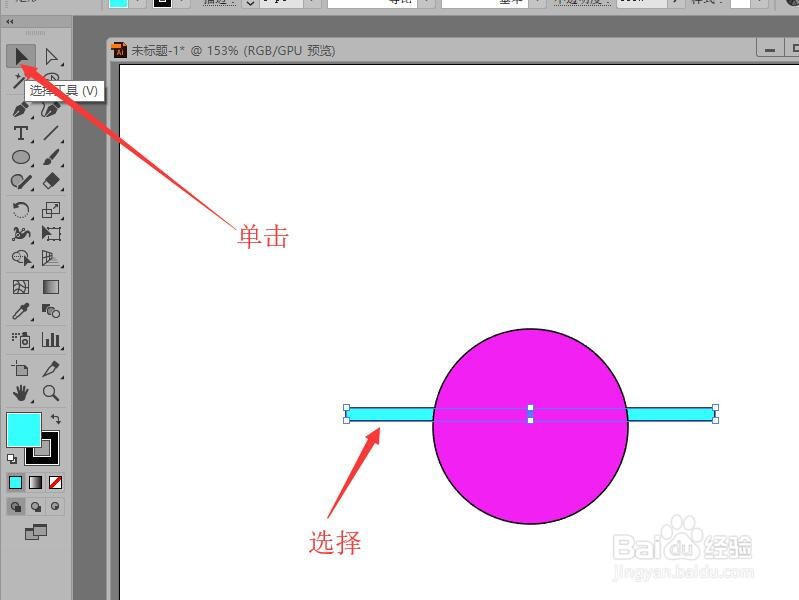This screenshot has width=799, height=600.
Task: Select the Selection tool (black arrow)
Action: 21,56
